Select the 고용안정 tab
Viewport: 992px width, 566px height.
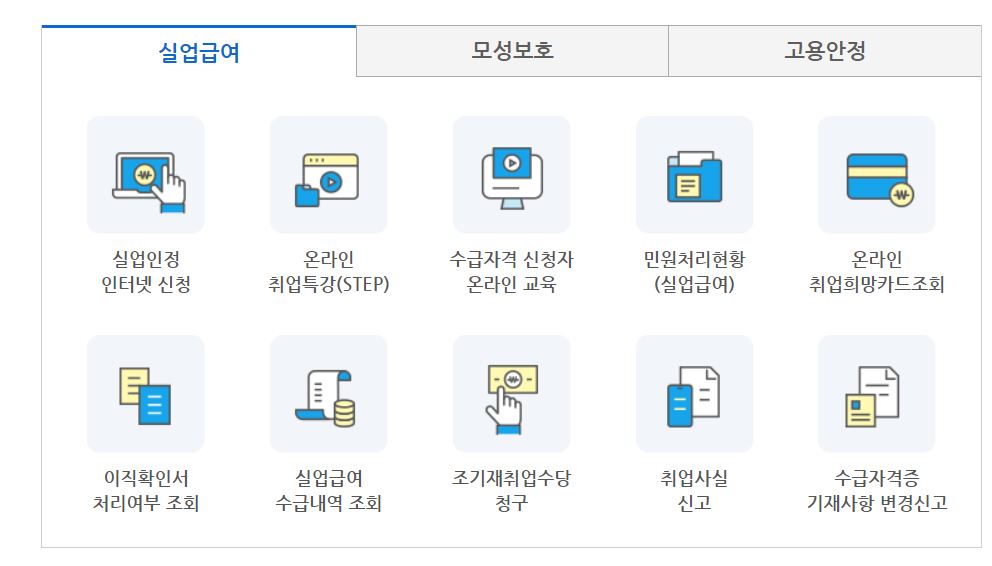(x=825, y=51)
